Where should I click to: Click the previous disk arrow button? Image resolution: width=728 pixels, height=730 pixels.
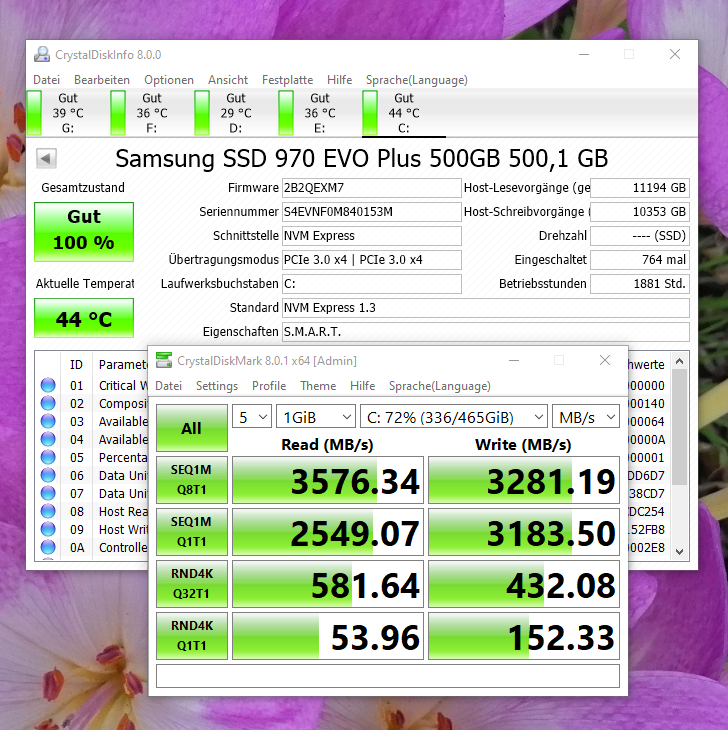[x=46, y=158]
